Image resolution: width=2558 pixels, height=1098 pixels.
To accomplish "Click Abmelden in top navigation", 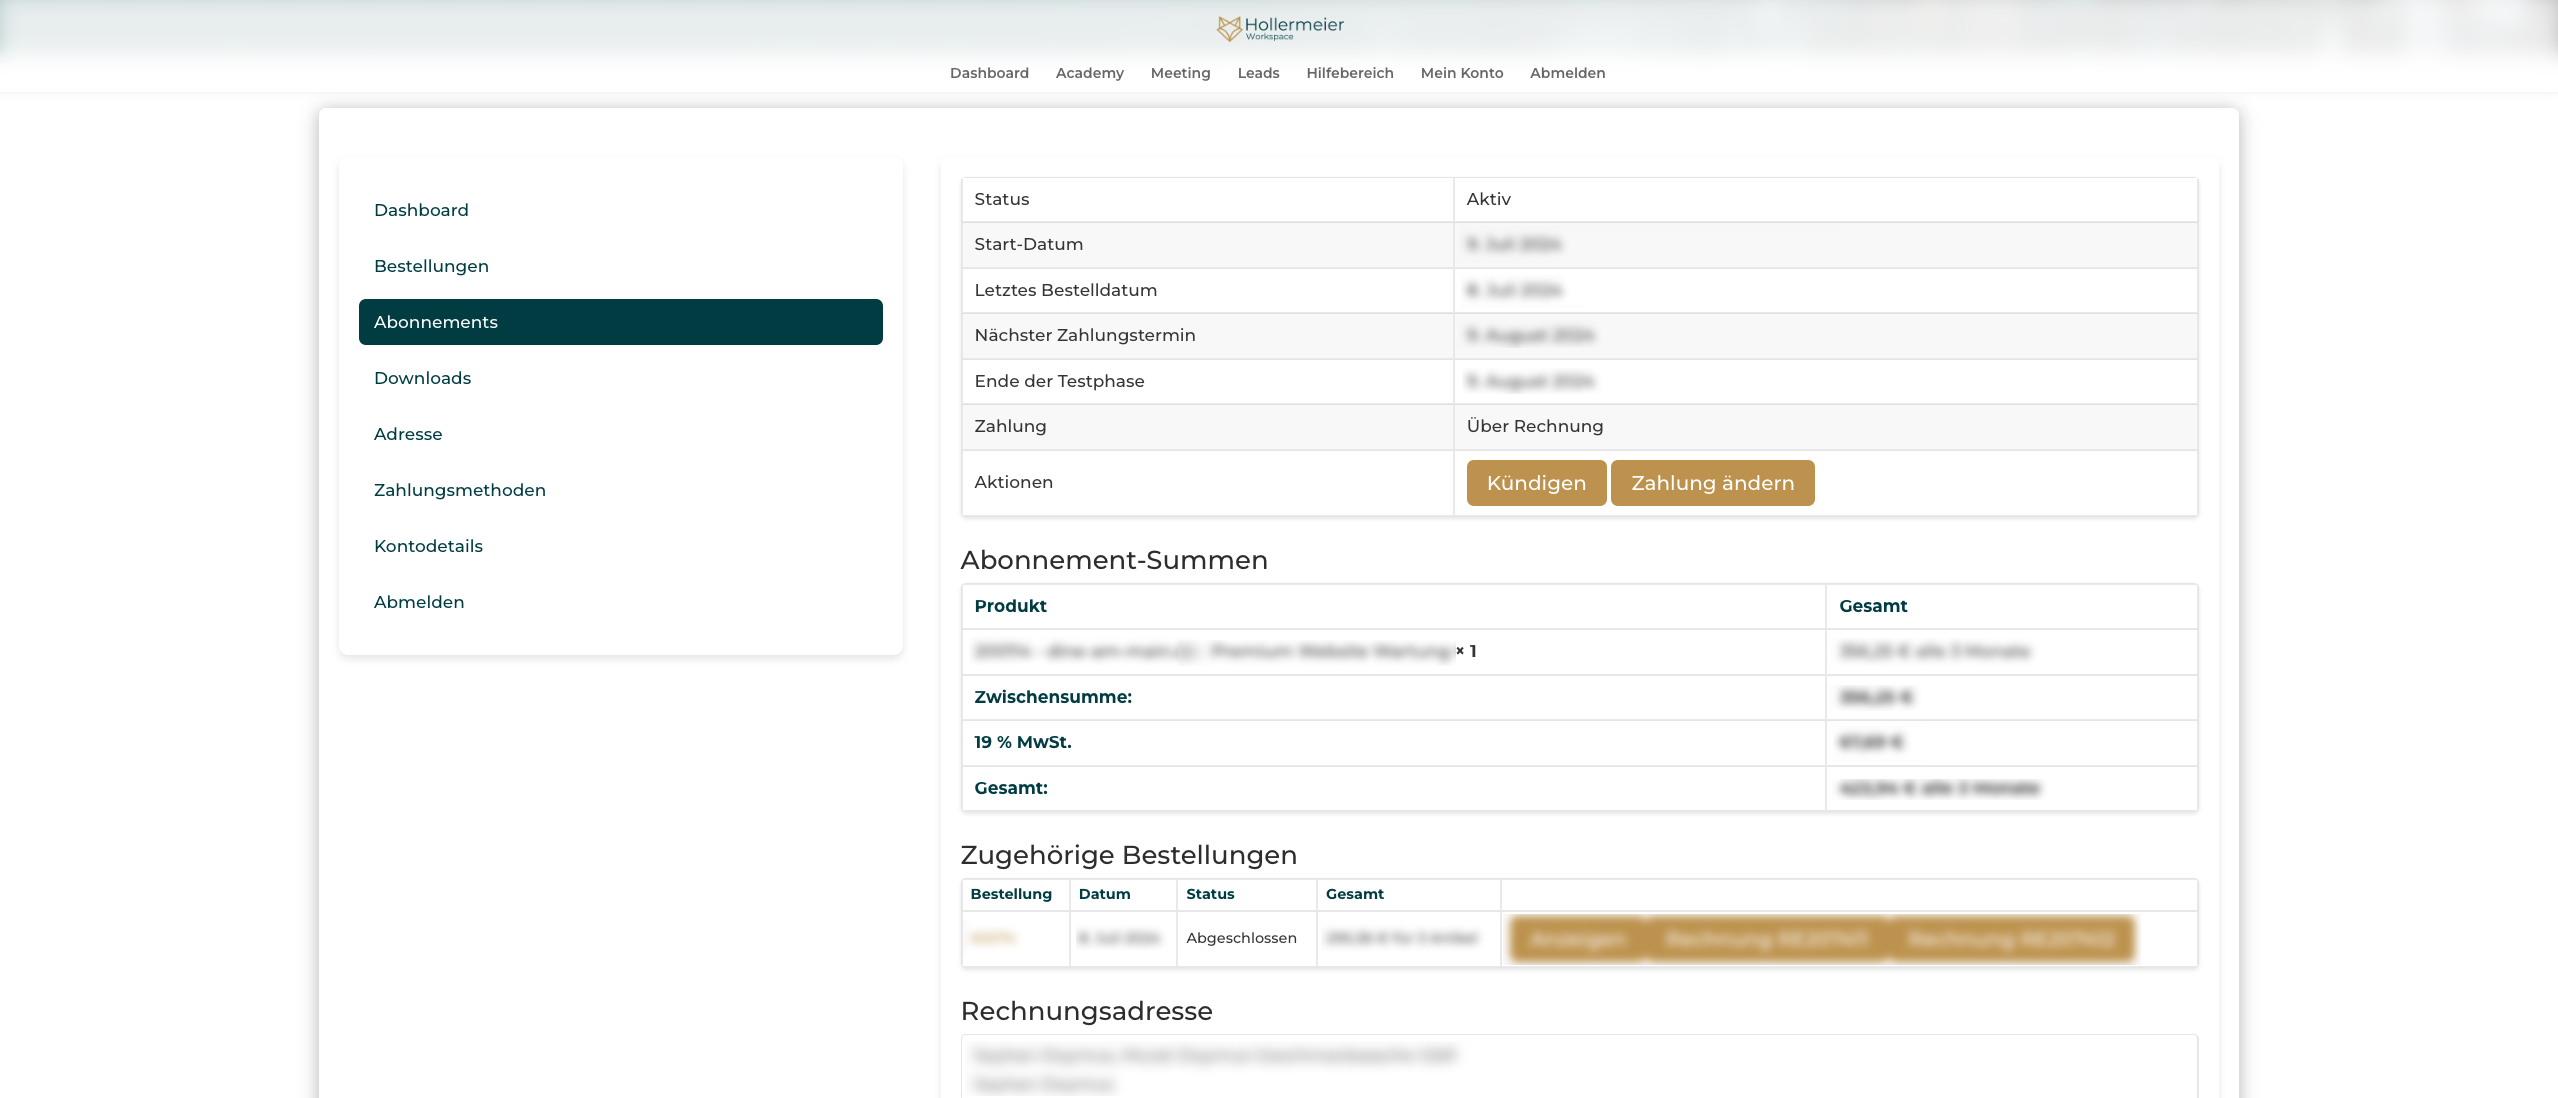I will pyautogui.click(x=1567, y=73).
